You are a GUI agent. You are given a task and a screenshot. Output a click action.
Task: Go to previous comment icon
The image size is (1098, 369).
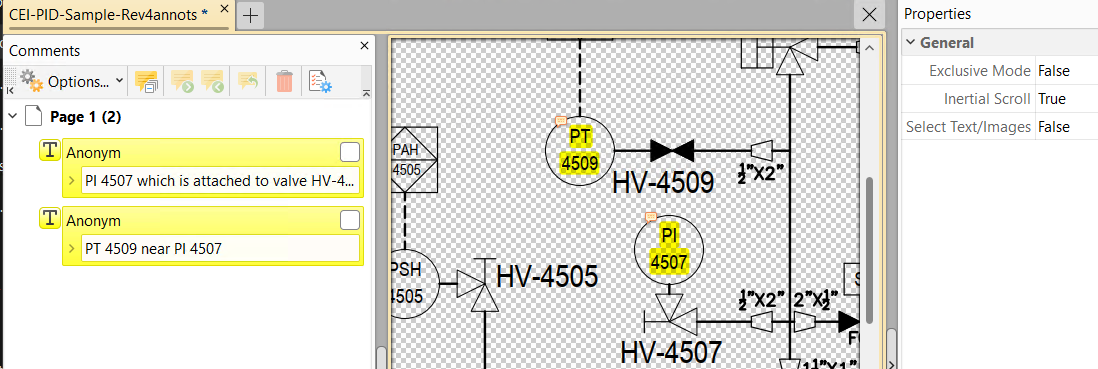(x=213, y=81)
